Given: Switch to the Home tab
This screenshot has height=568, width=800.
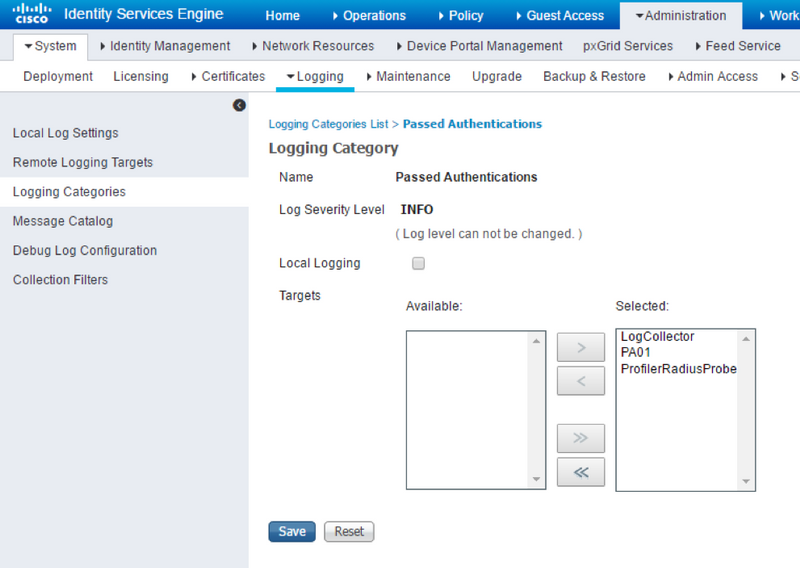Looking at the screenshot, I should (x=283, y=15).
